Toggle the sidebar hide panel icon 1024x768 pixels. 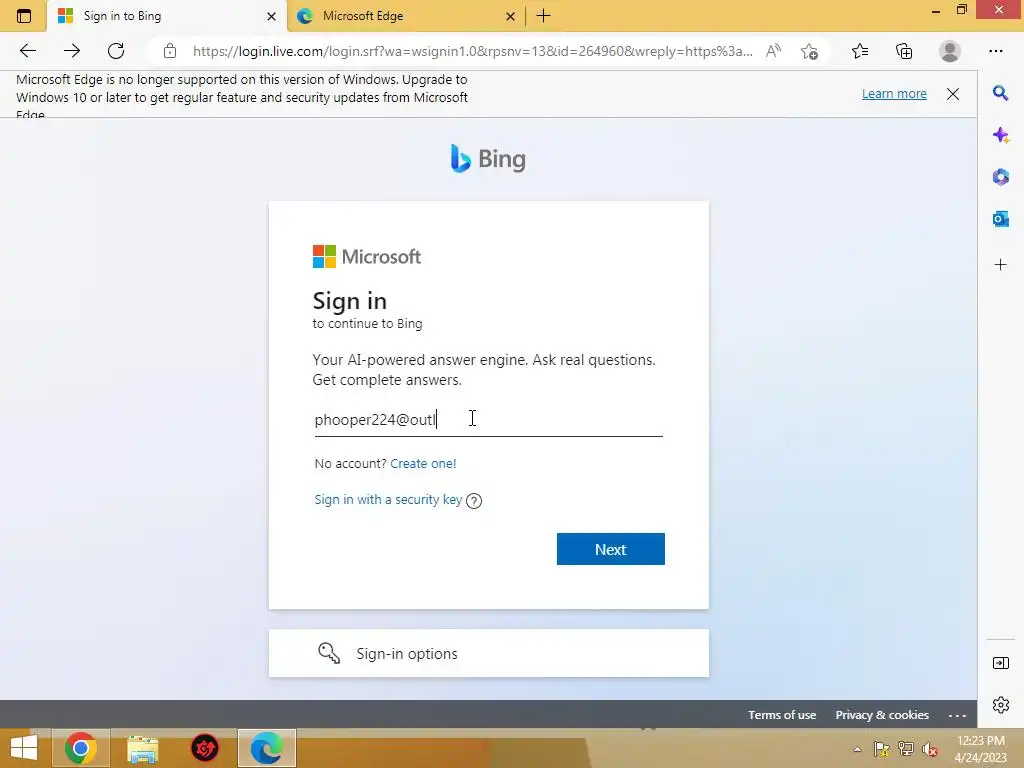[1000, 664]
